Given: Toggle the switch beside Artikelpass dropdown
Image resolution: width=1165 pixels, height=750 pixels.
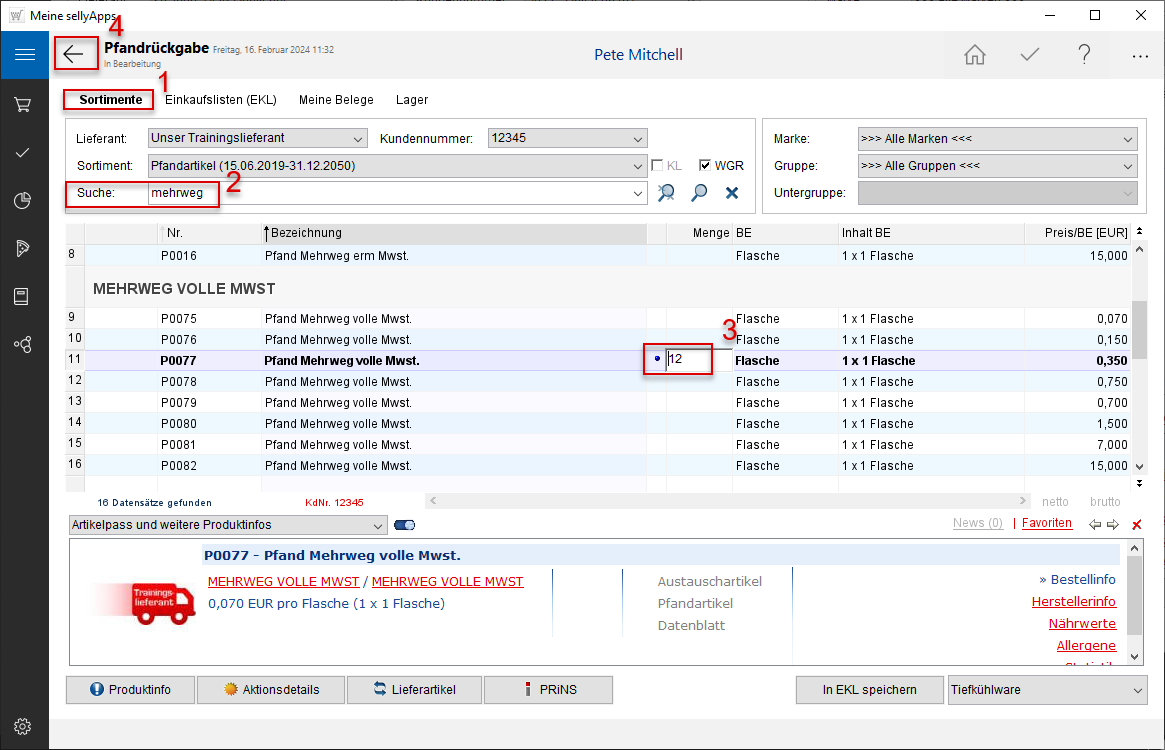Looking at the screenshot, I should [x=405, y=525].
